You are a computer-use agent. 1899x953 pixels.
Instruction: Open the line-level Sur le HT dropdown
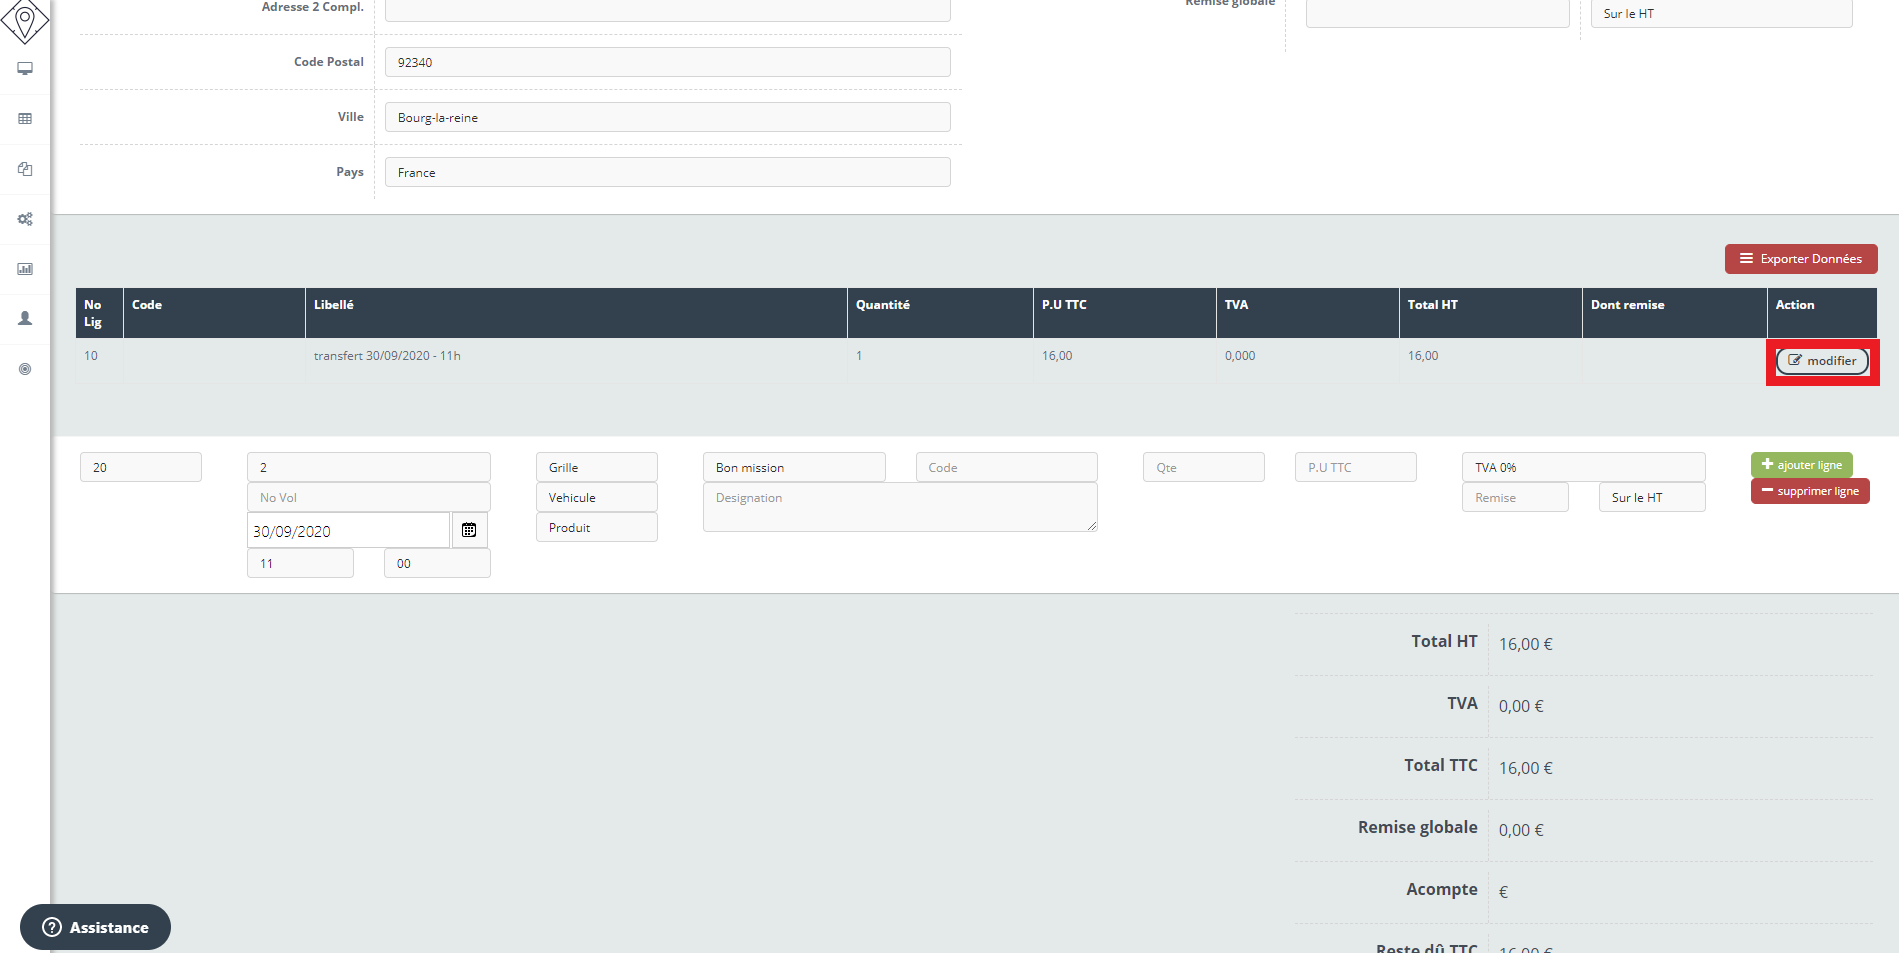[1651, 497]
